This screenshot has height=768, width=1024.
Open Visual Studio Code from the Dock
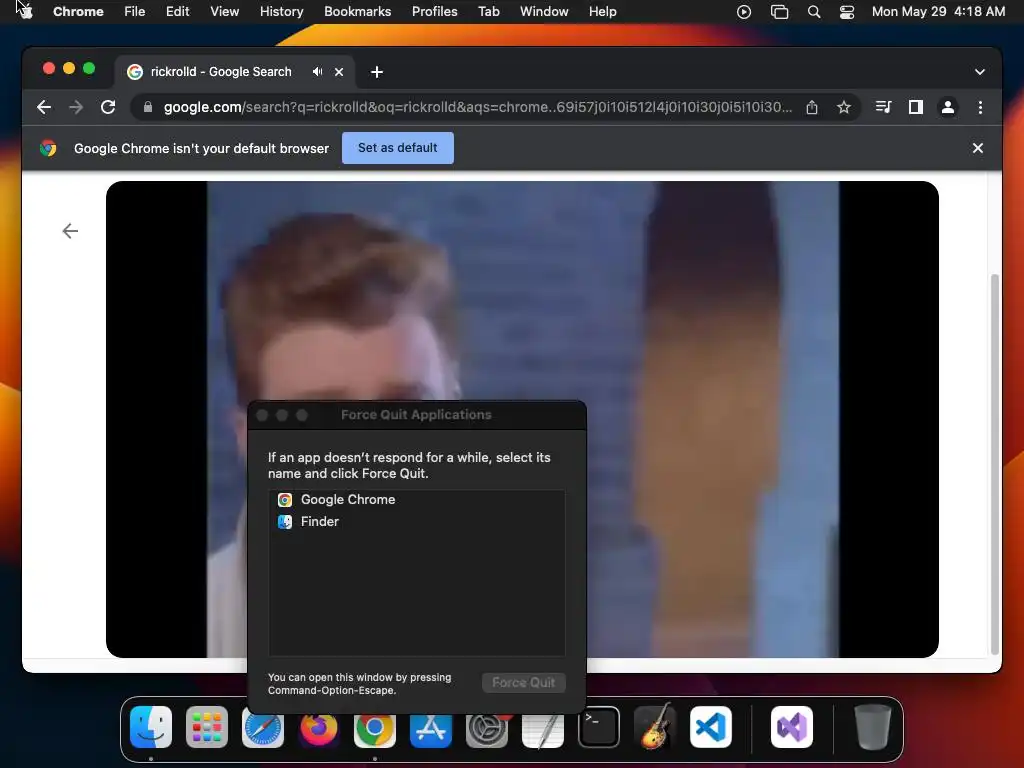711,727
